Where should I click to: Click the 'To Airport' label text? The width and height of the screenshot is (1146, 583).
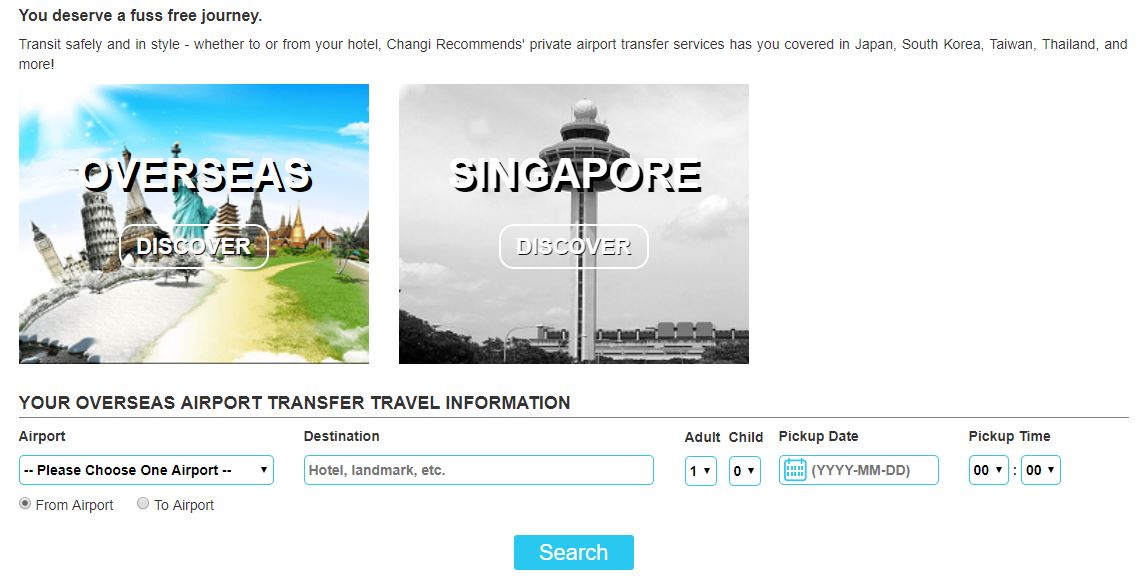point(184,505)
